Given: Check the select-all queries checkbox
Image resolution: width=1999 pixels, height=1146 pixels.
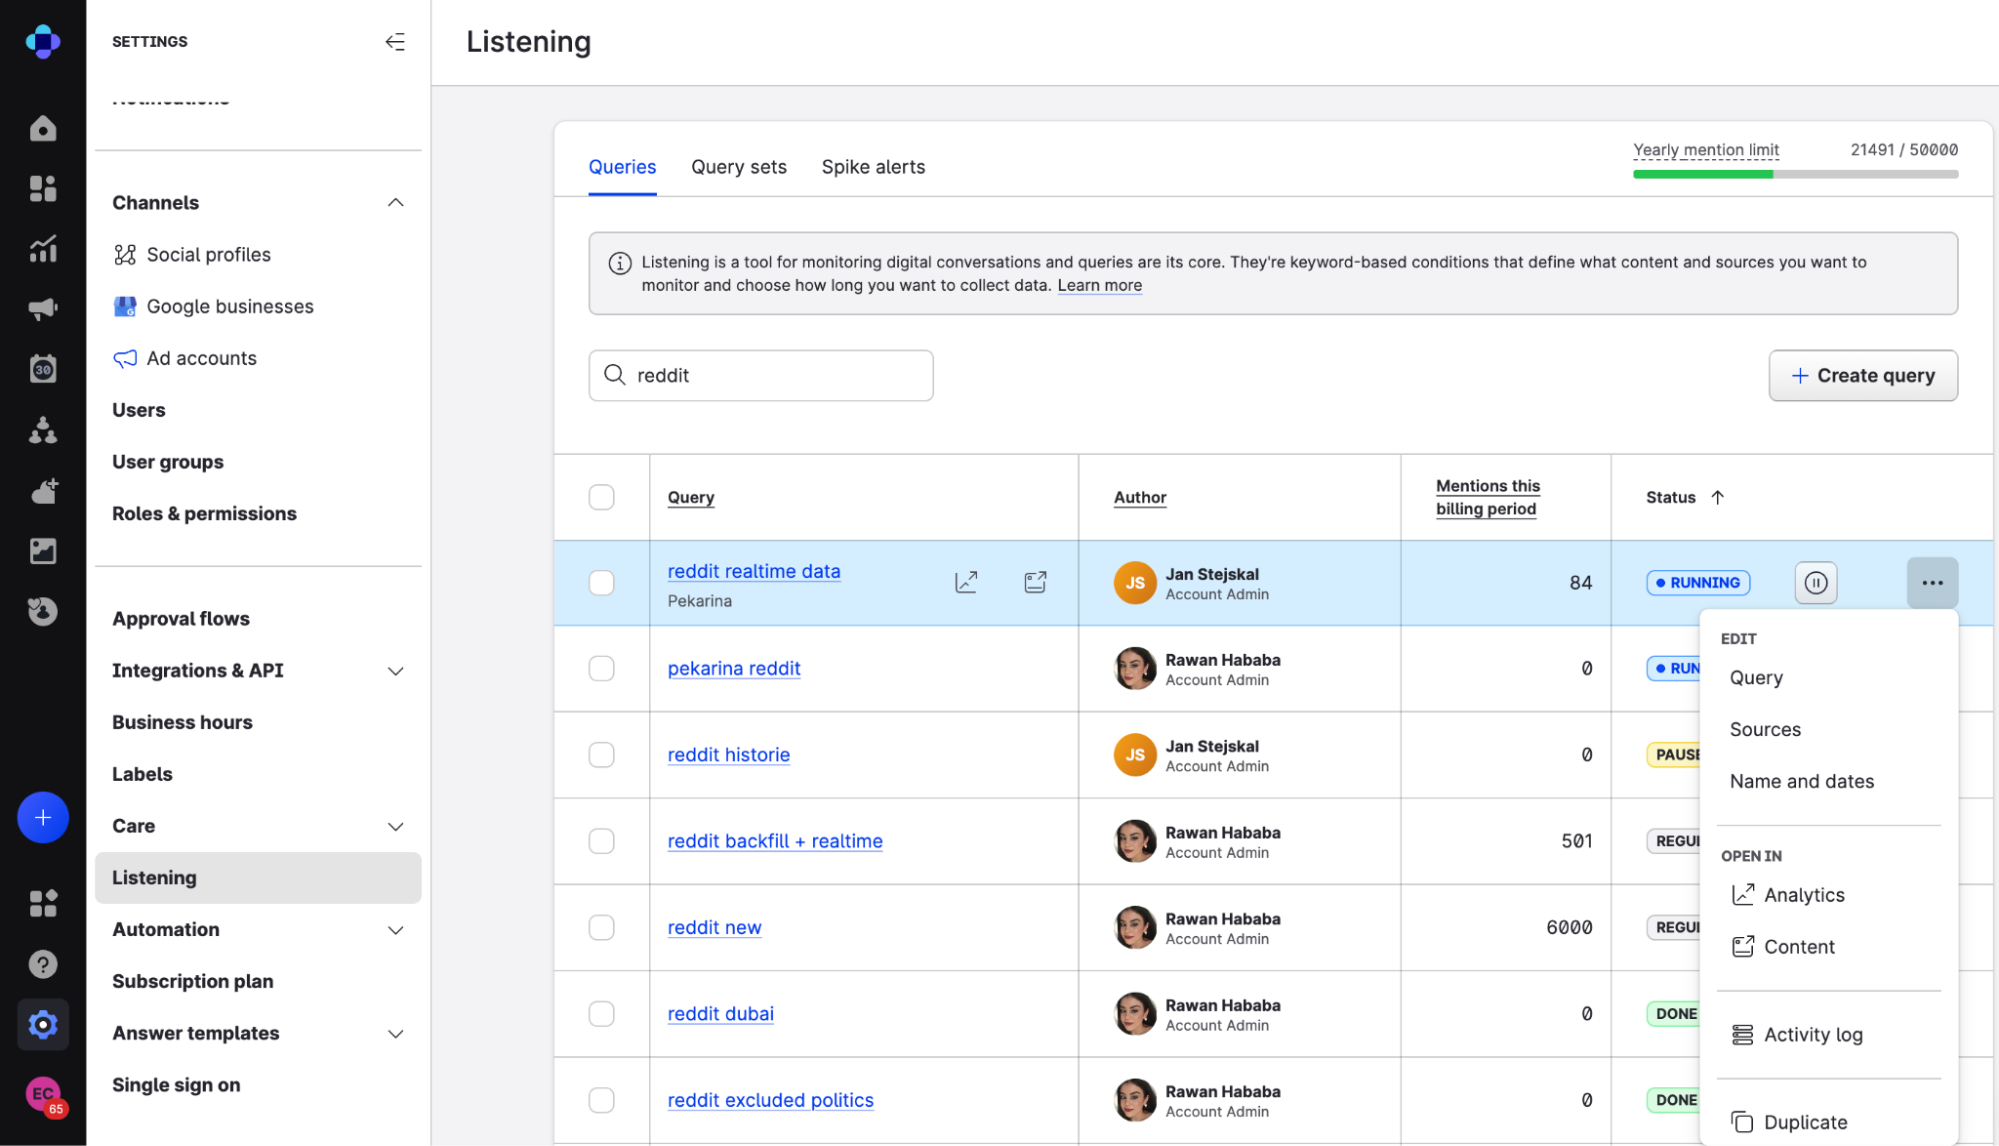Looking at the screenshot, I should [601, 497].
